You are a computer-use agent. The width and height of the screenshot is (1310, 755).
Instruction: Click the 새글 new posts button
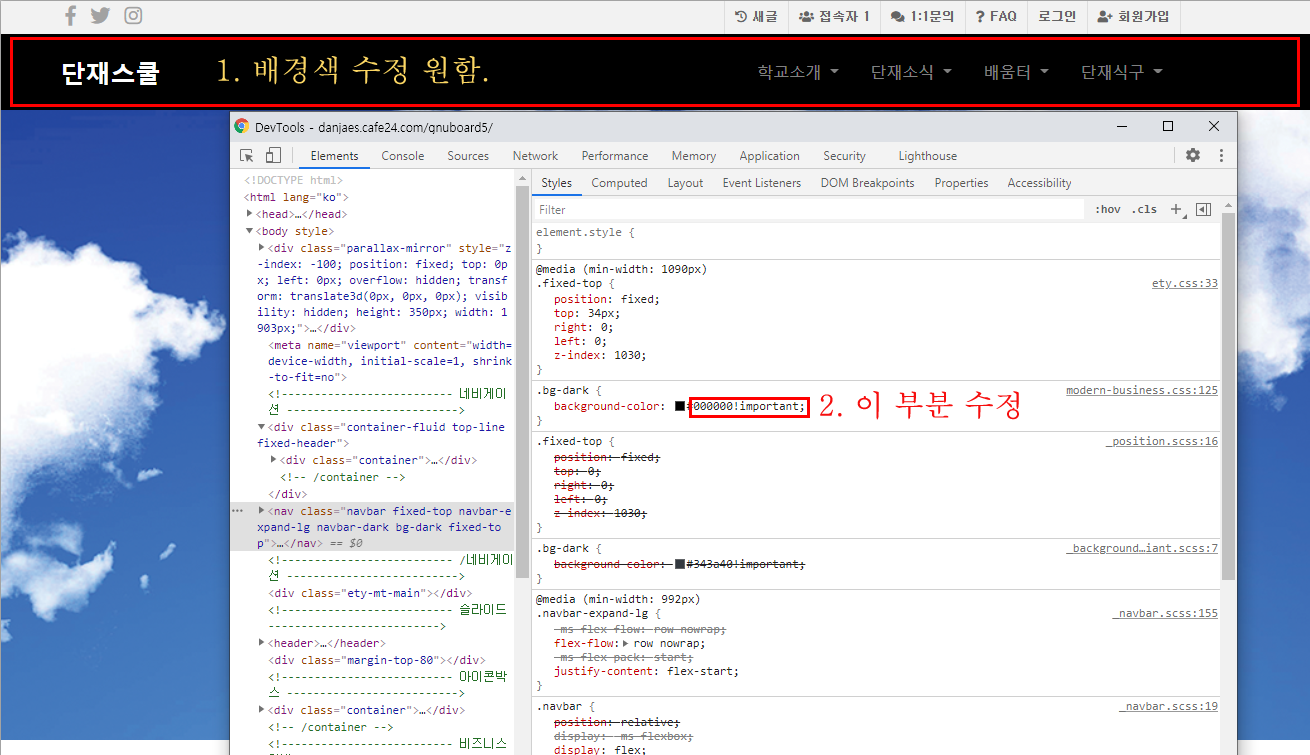[756, 16]
